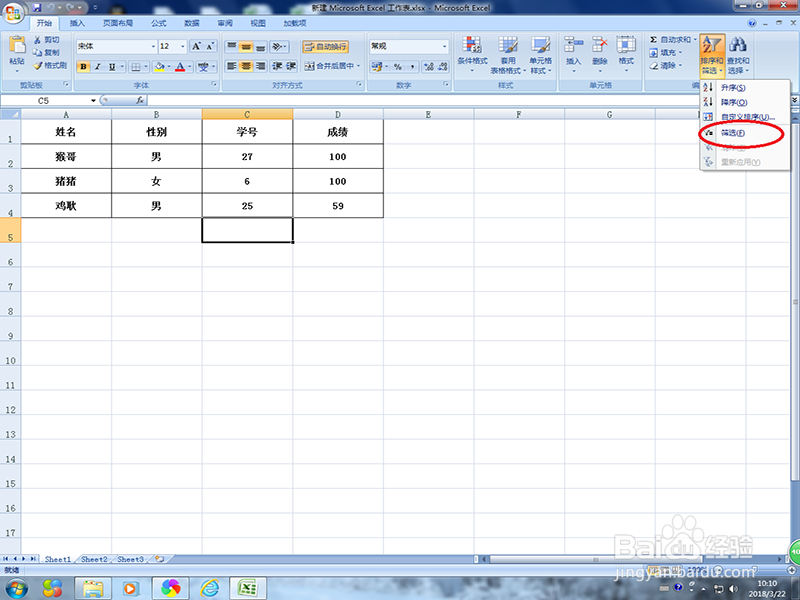800x600 pixels.
Task: Toggle top vertical alignment
Action: (x=232, y=46)
